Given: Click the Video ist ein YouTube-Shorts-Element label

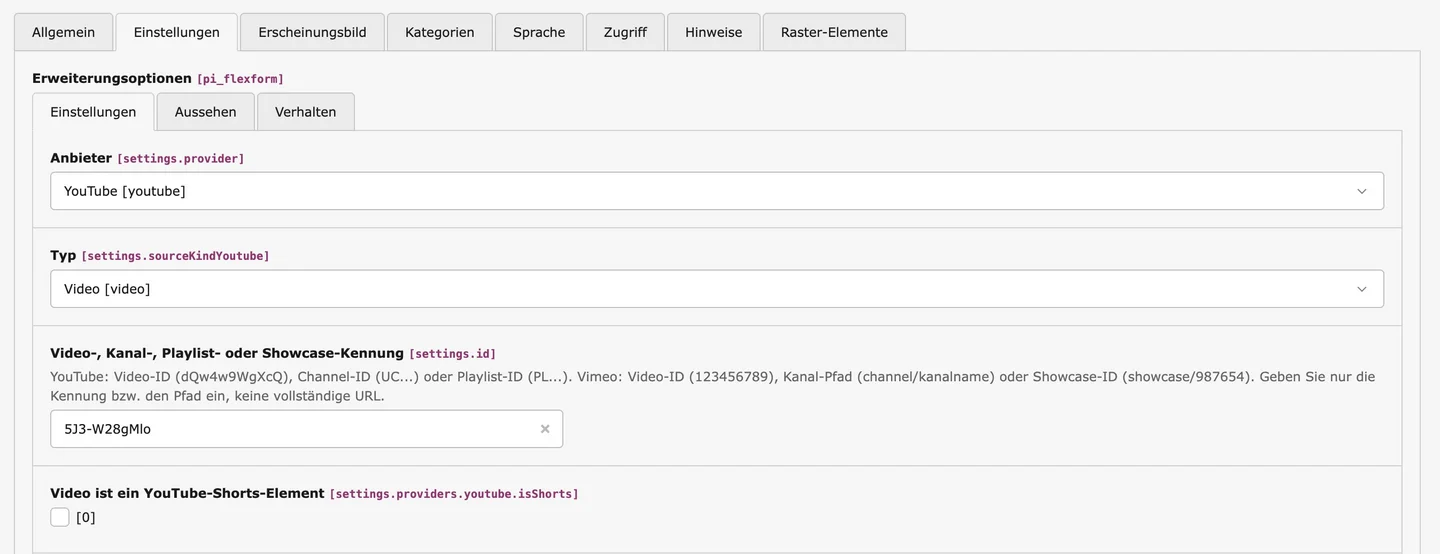Looking at the screenshot, I should 187,493.
